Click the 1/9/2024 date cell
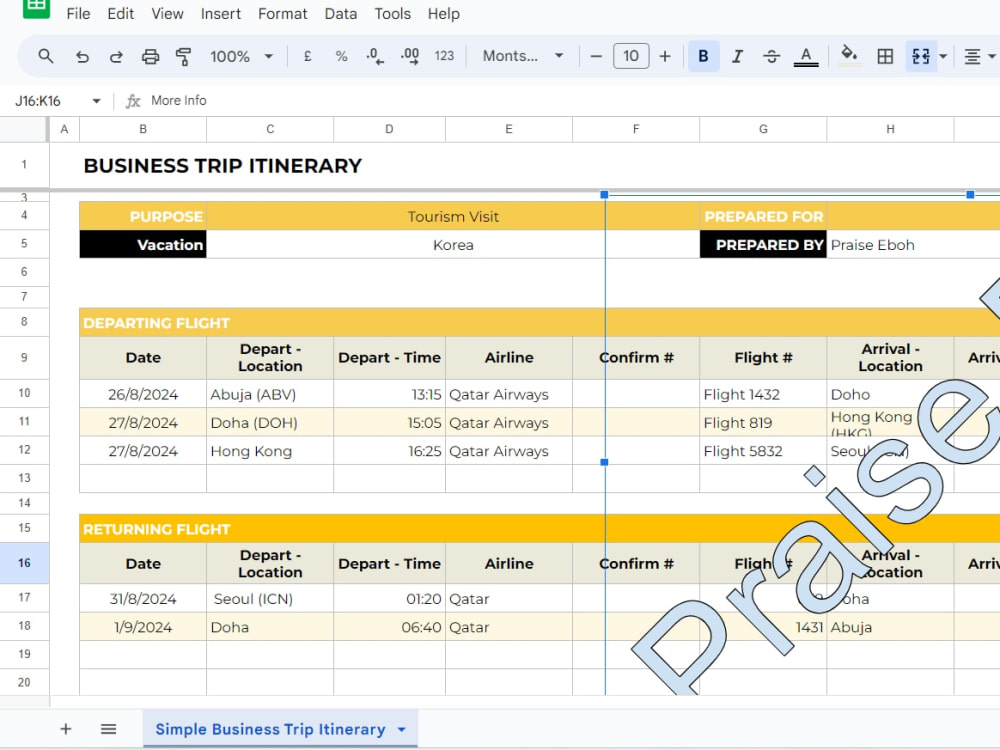The image size is (1000, 750). (x=143, y=627)
